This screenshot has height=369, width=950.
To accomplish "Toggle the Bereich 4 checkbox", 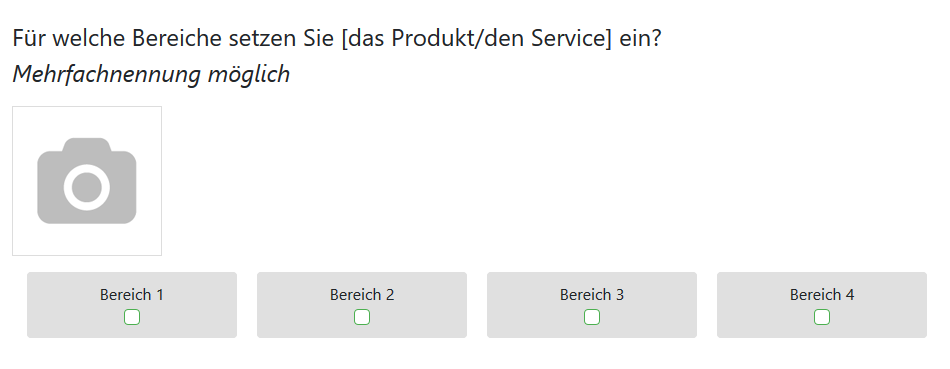I will click(822, 317).
